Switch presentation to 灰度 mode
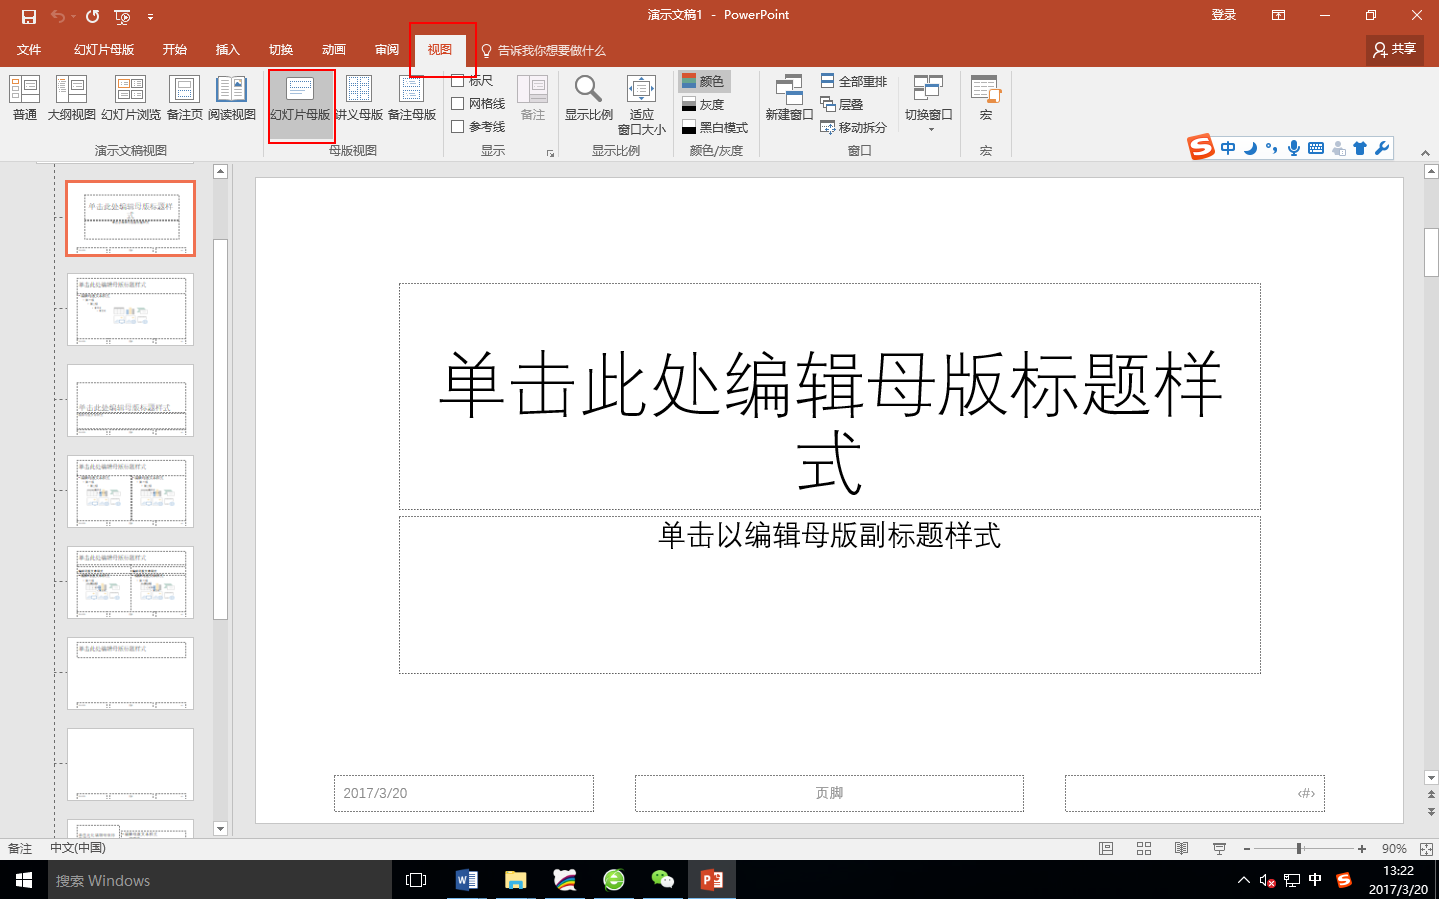The width and height of the screenshot is (1439, 899). pos(709,103)
